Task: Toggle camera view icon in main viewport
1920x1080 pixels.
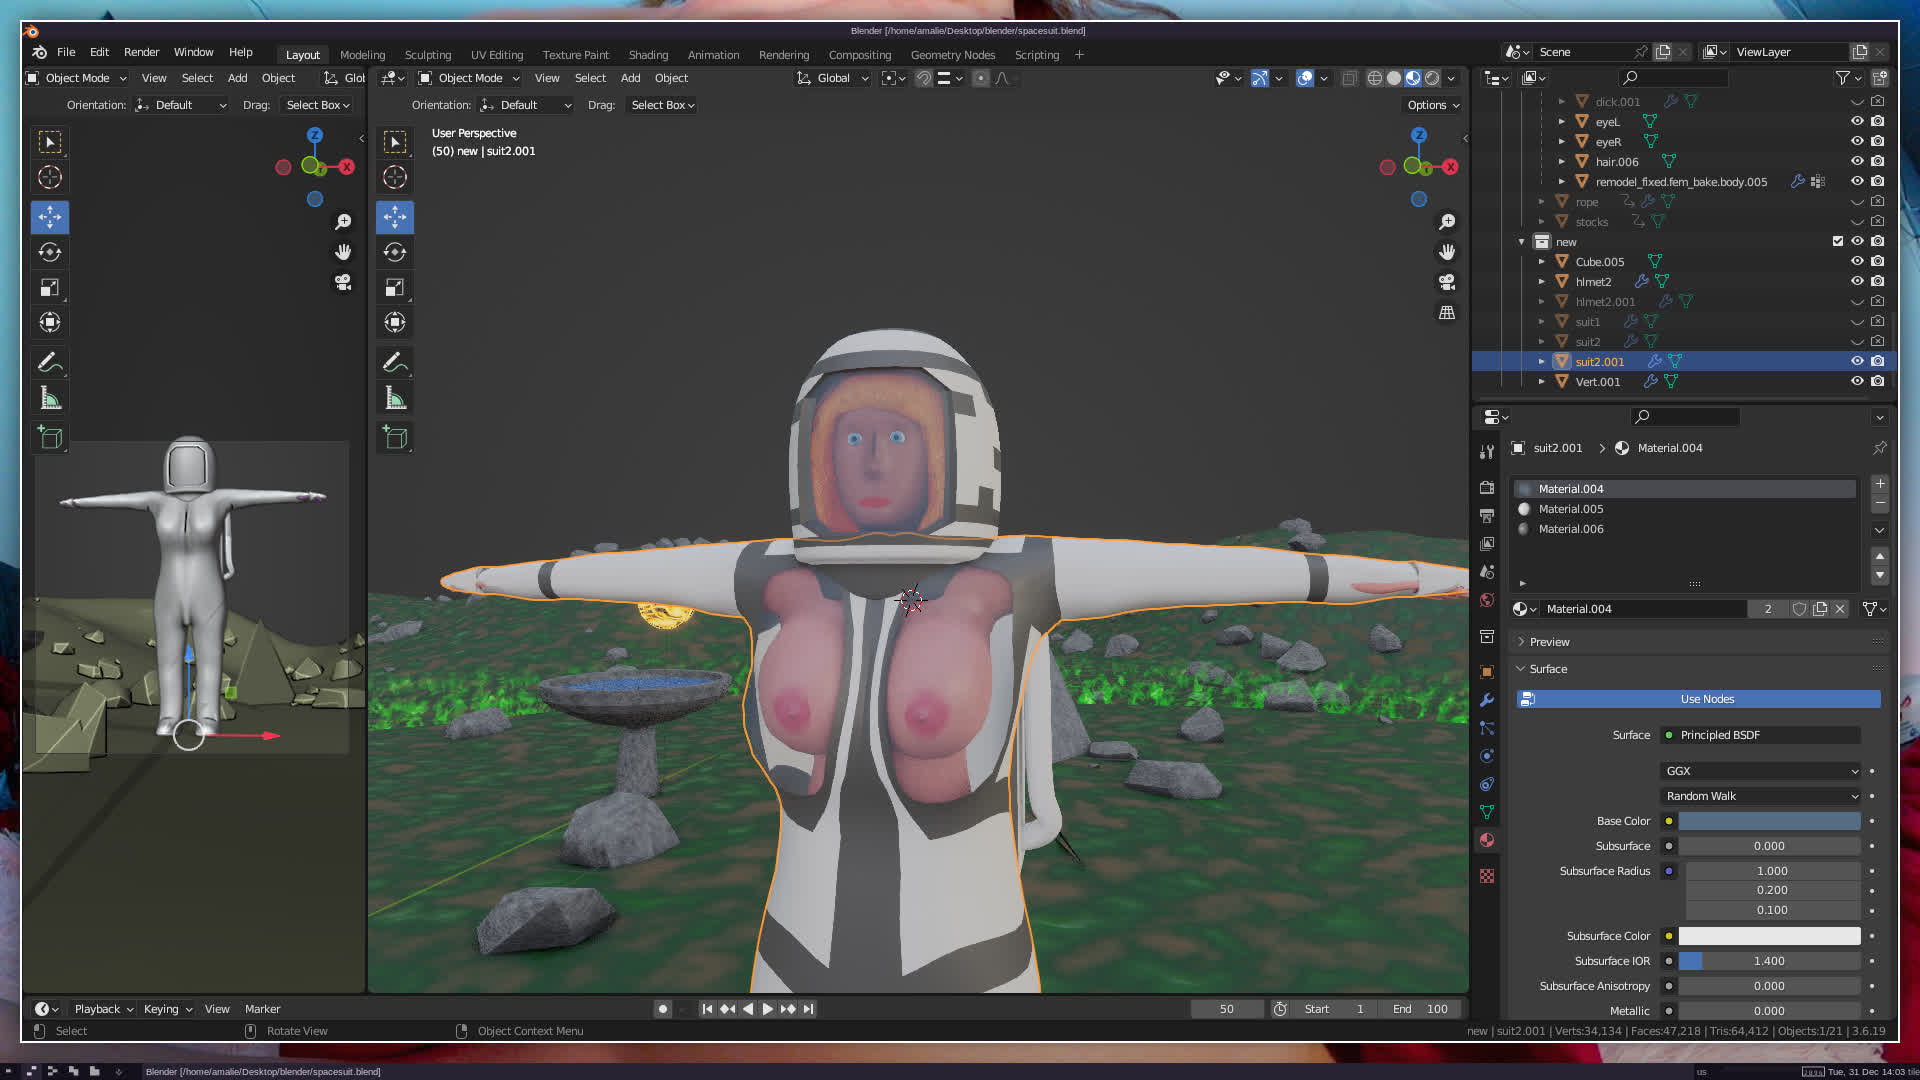Action: click(x=1446, y=282)
